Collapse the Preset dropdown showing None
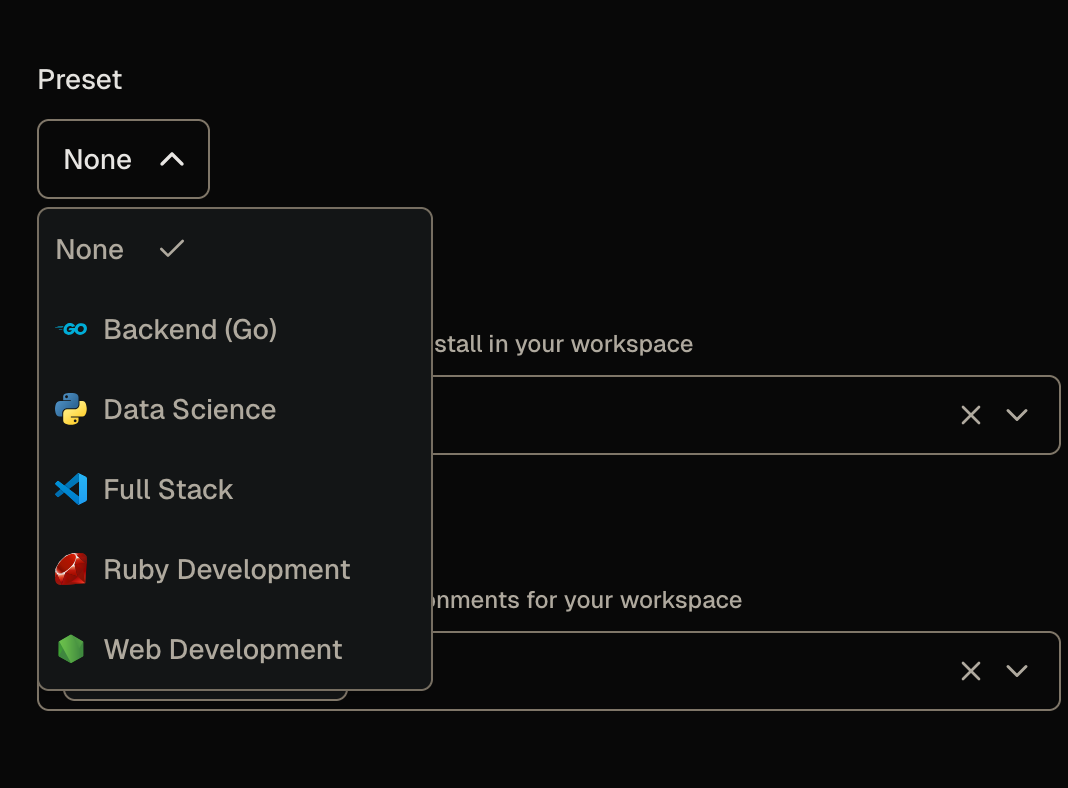This screenshot has width=1068, height=788. [123, 159]
